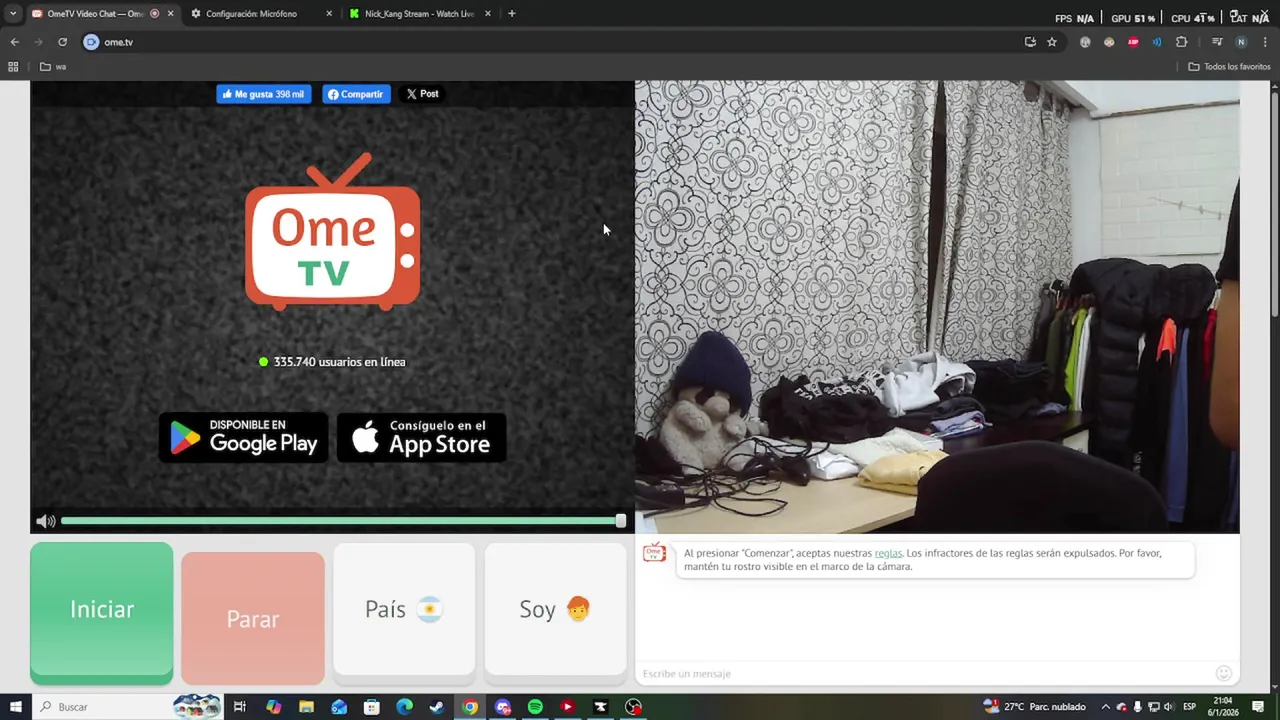Close the OmeTV Video Chat tab
The width and height of the screenshot is (1280, 720).
click(170, 14)
